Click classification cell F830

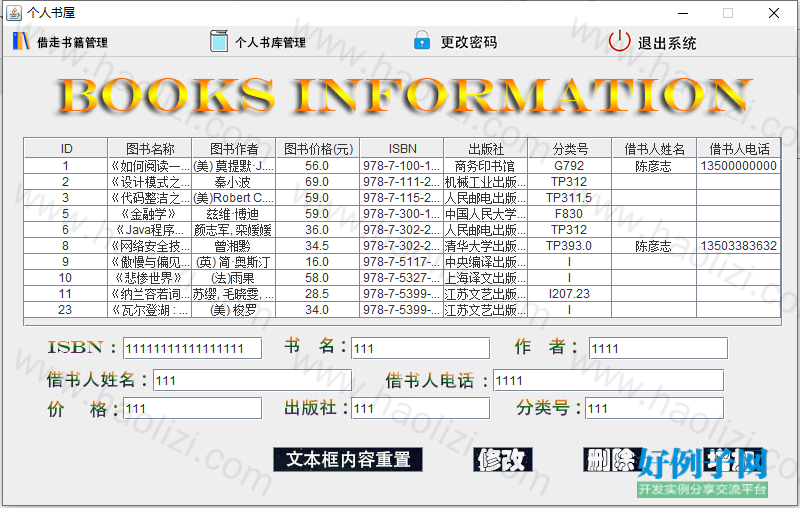pyautogui.click(x=570, y=214)
